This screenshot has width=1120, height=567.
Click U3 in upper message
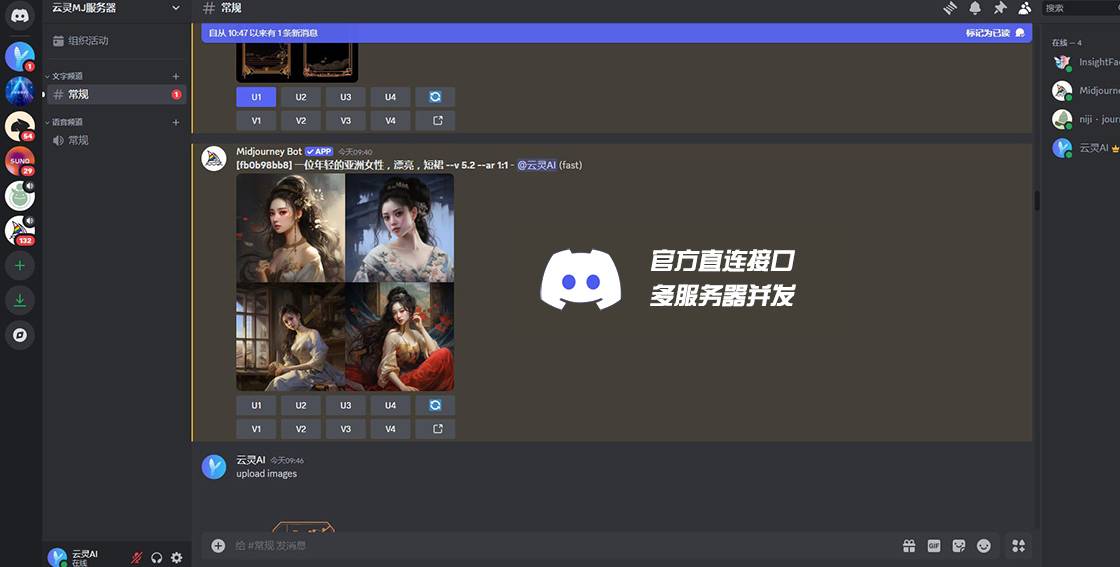pyautogui.click(x=346, y=97)
